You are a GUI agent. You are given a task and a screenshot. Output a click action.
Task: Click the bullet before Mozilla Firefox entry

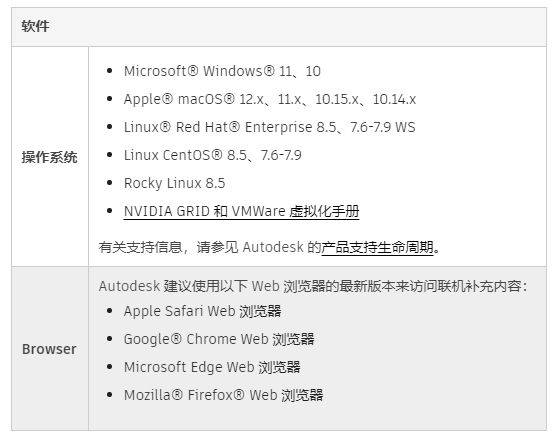tap(110, 395)
